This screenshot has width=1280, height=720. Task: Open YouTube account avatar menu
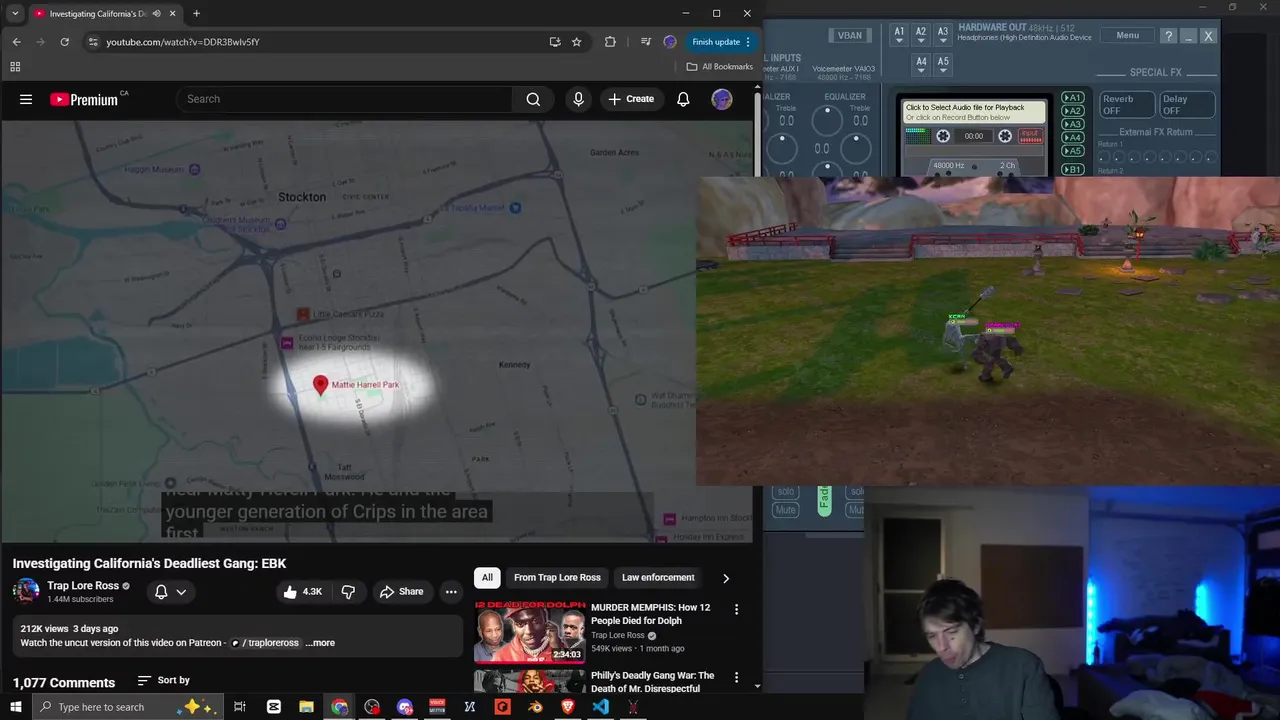pyautogui.click(x=722, y=99)
